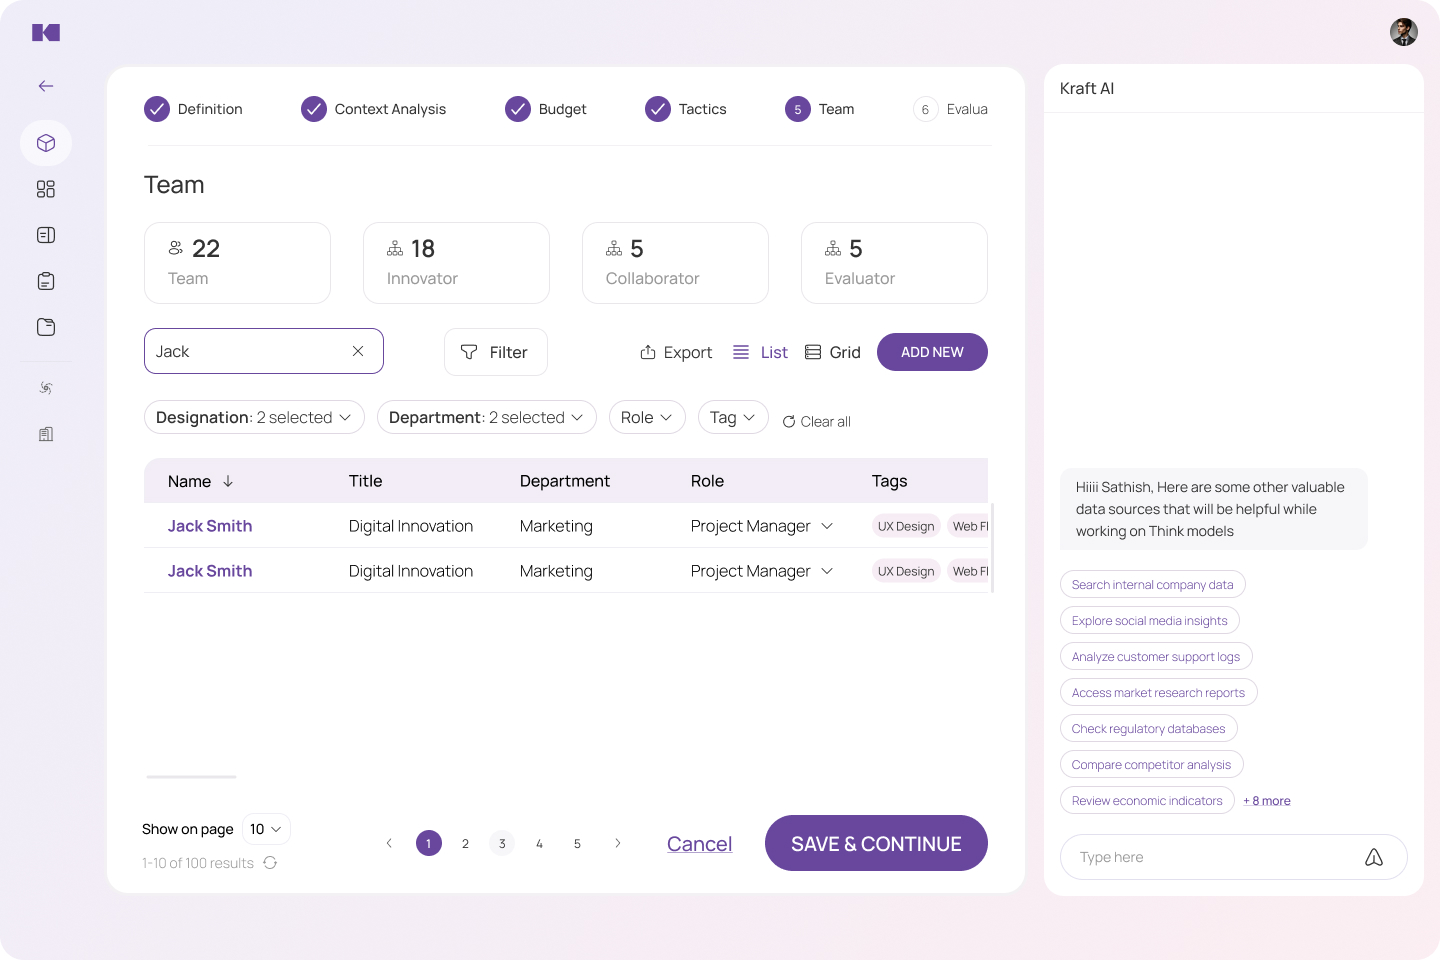This screenshot has width=1440, height=960.
Task: Go to the Budget step
Action: tap(546, 109)
